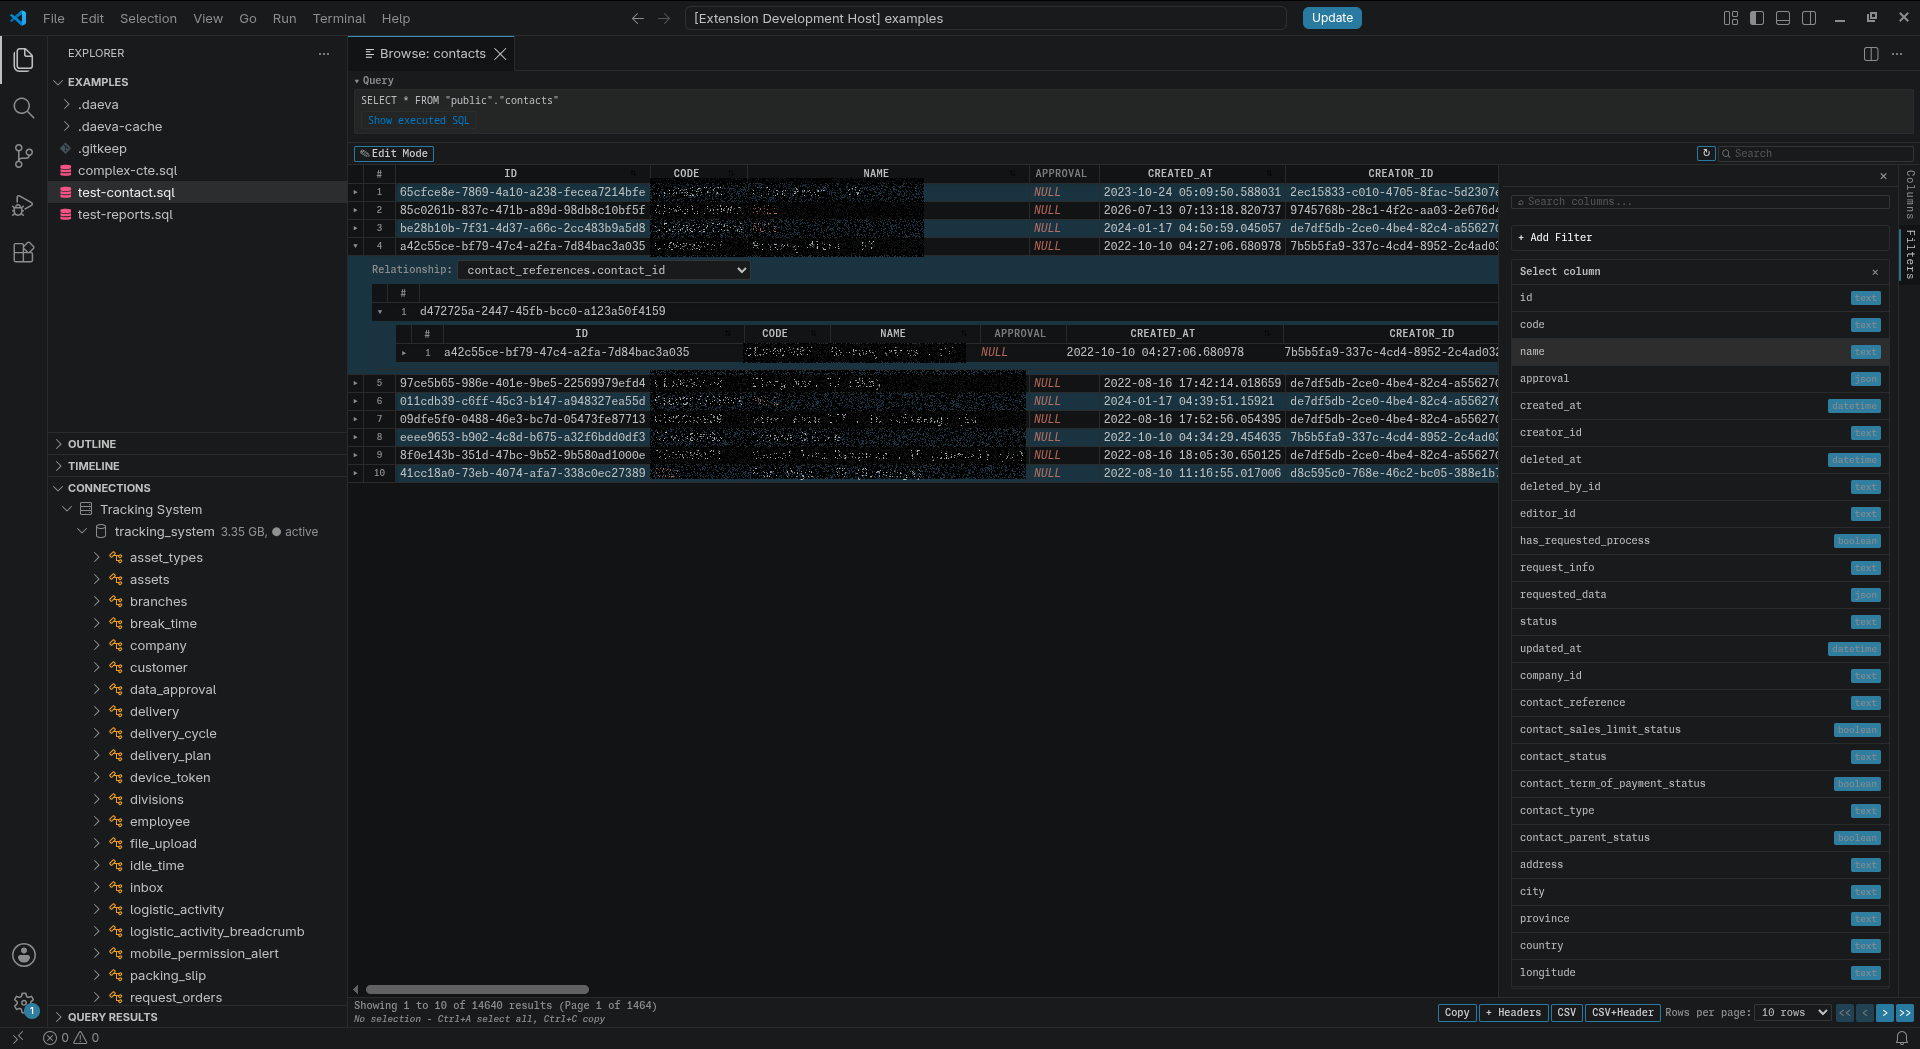
Task: Export results with CSV button
Action: [x=1567, y=1013]
